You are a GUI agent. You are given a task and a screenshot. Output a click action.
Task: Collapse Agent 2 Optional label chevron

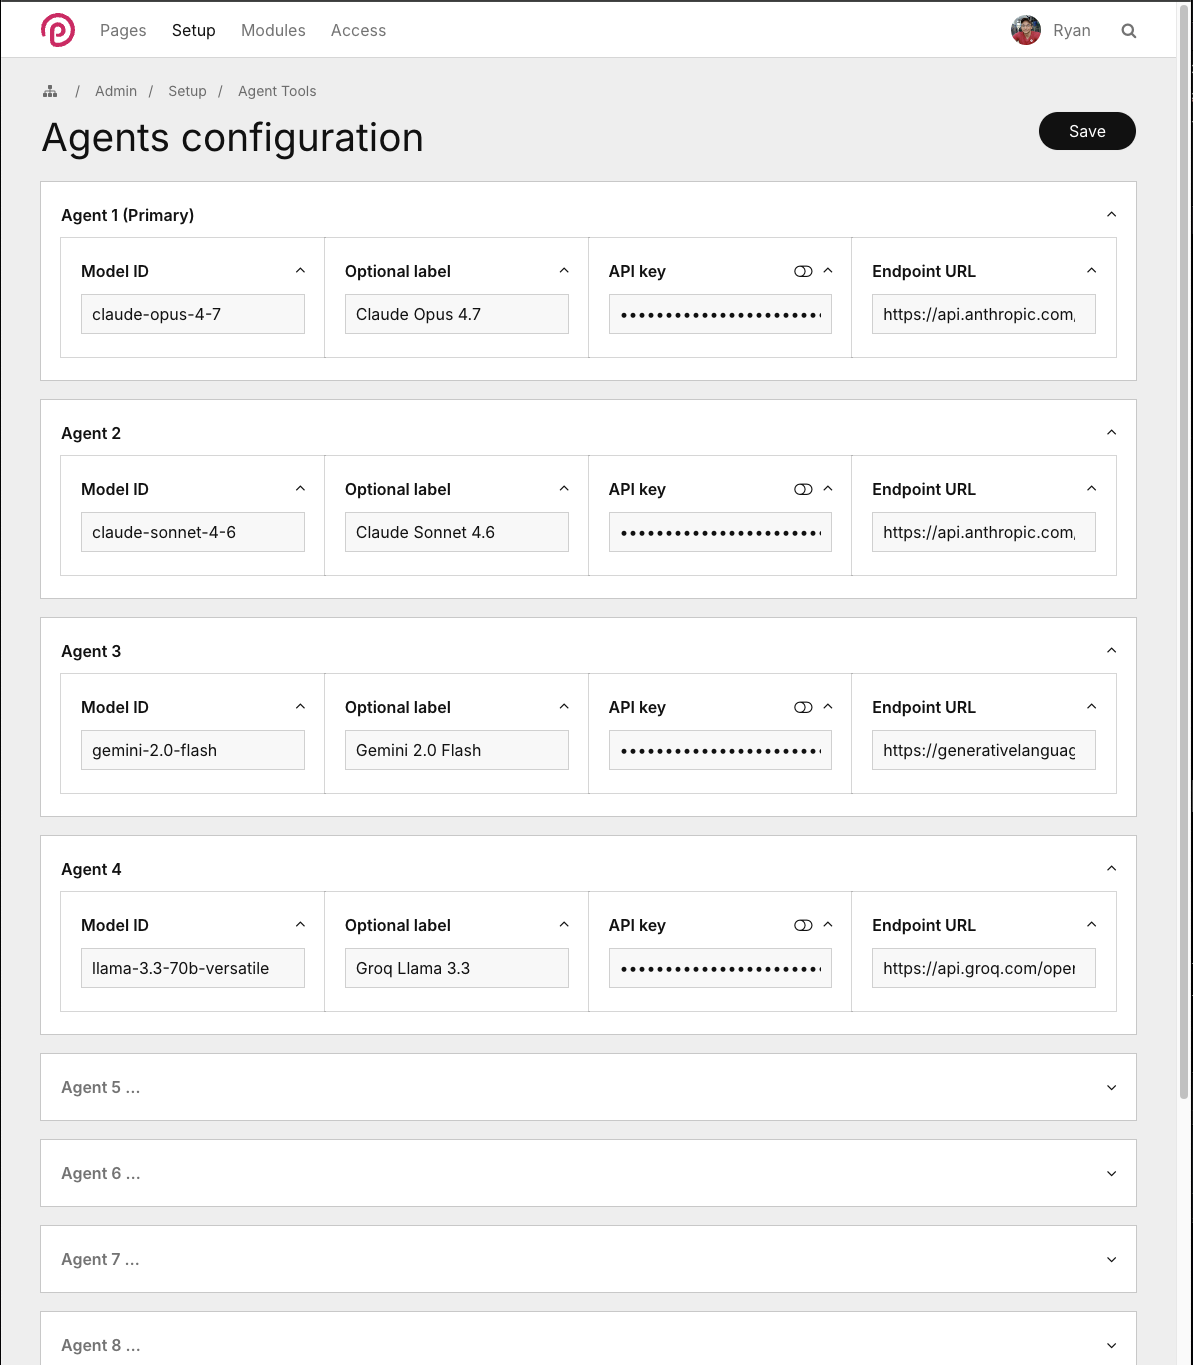click(x=564, y=489)
